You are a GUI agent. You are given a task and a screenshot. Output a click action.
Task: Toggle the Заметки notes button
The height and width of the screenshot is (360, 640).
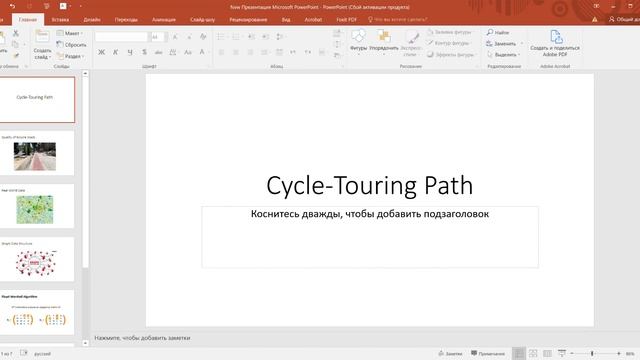(x=450, y=353)
